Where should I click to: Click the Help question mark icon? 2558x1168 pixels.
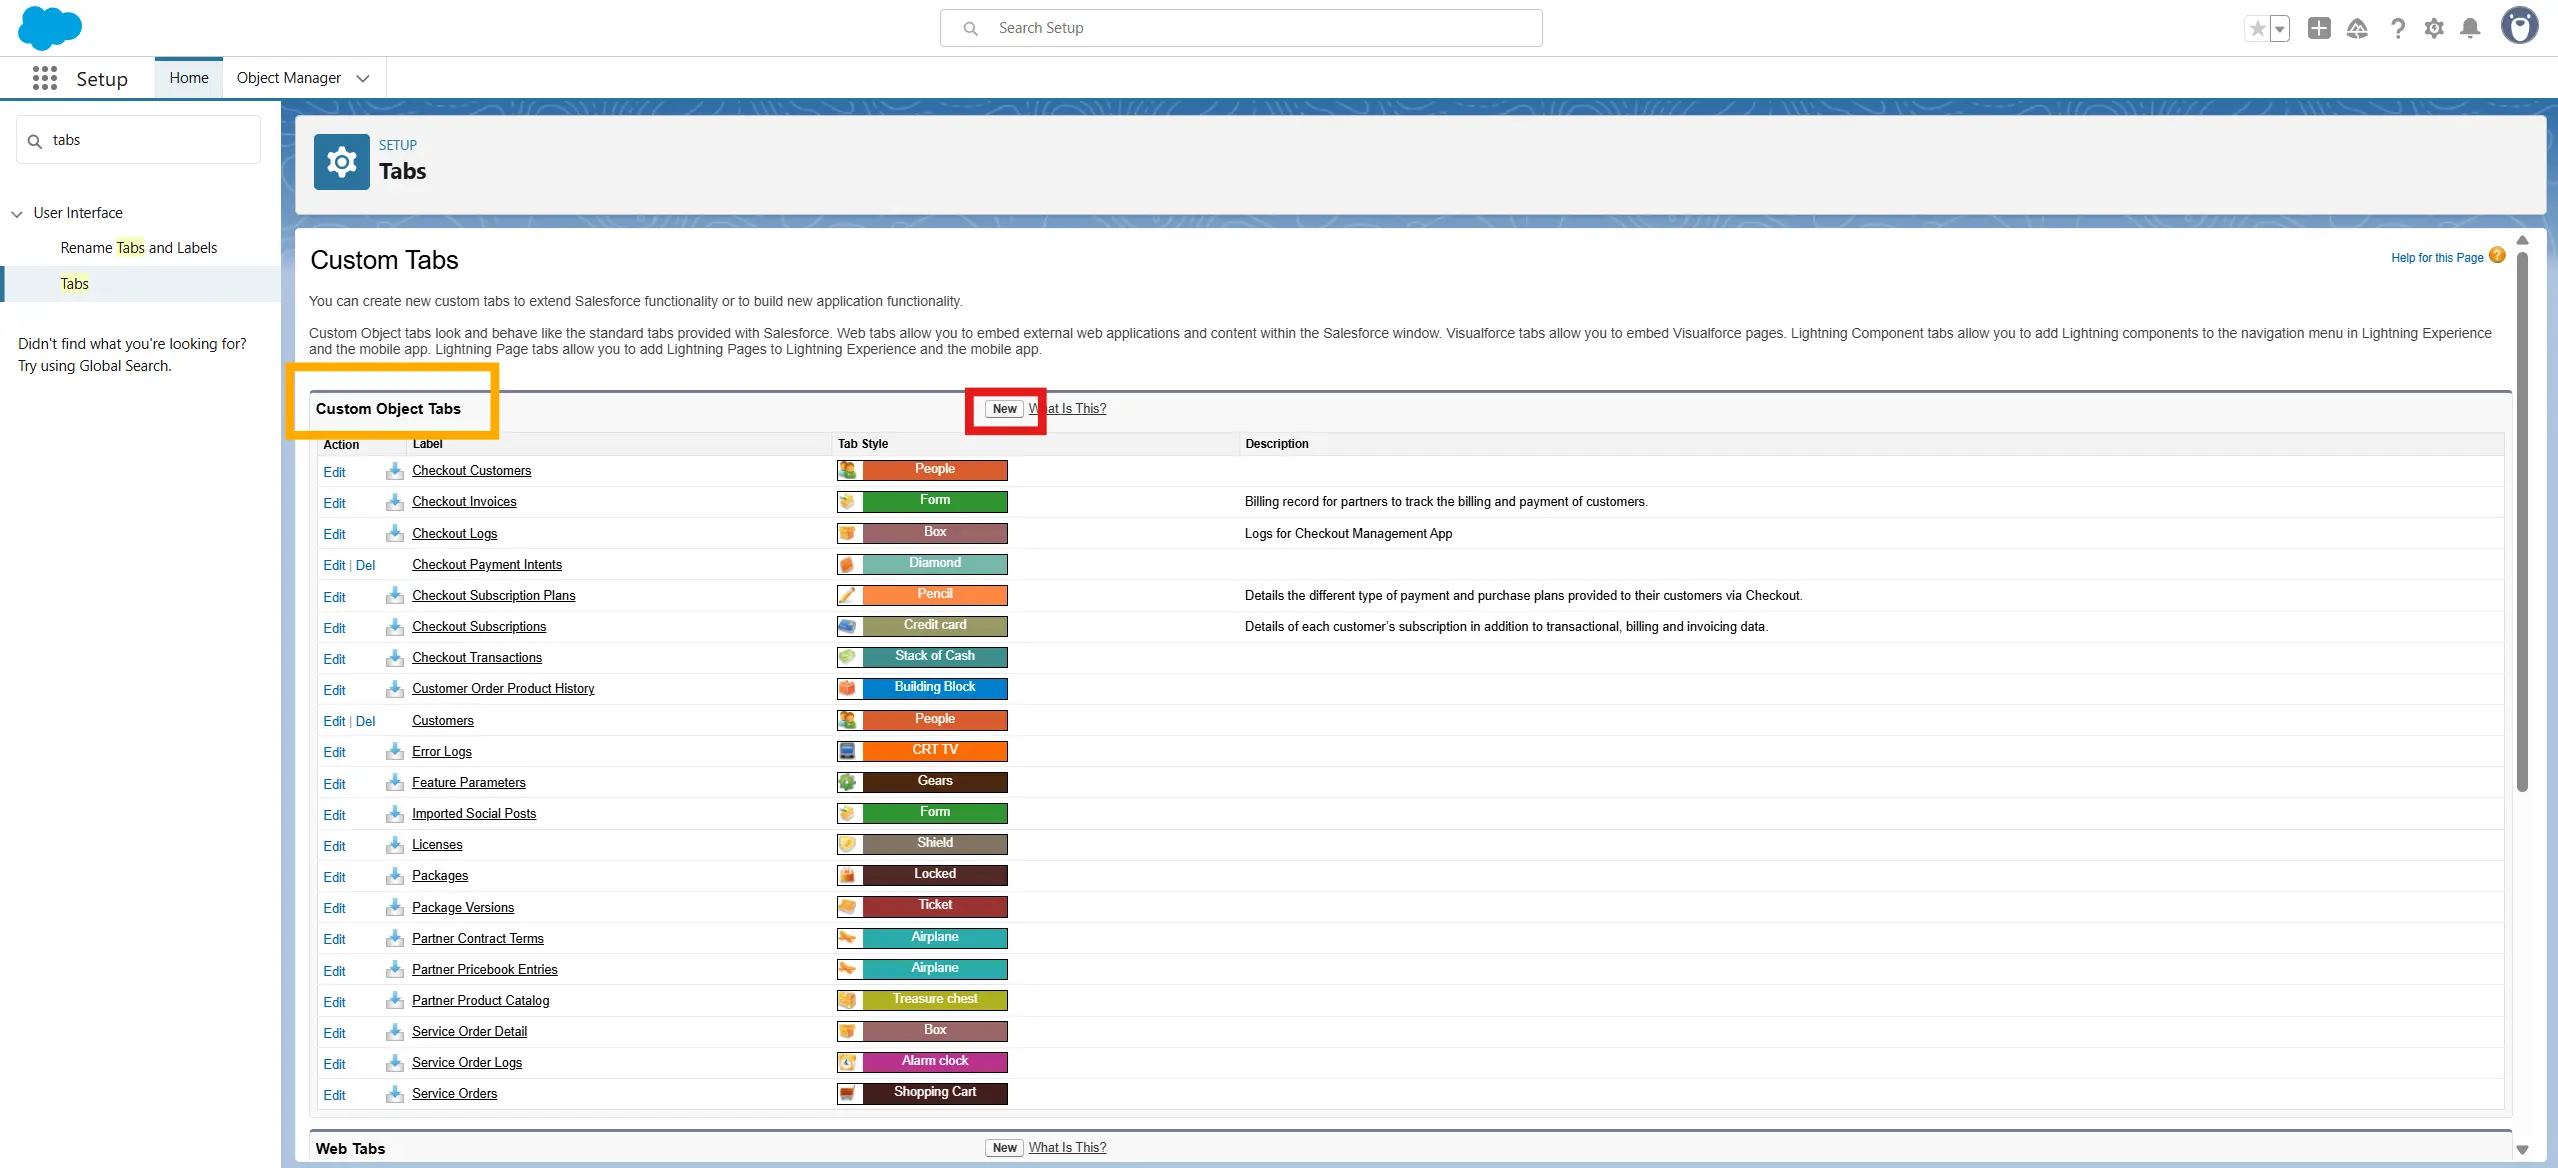click(x=2397, y=28)
